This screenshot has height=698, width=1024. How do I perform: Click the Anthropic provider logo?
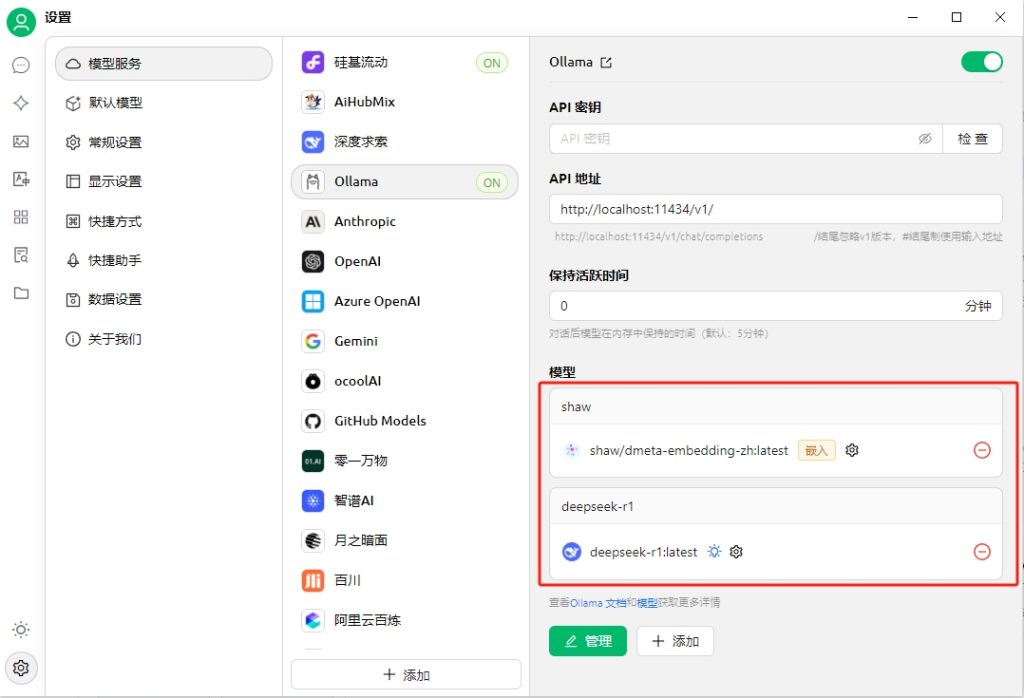pos(313,222)
